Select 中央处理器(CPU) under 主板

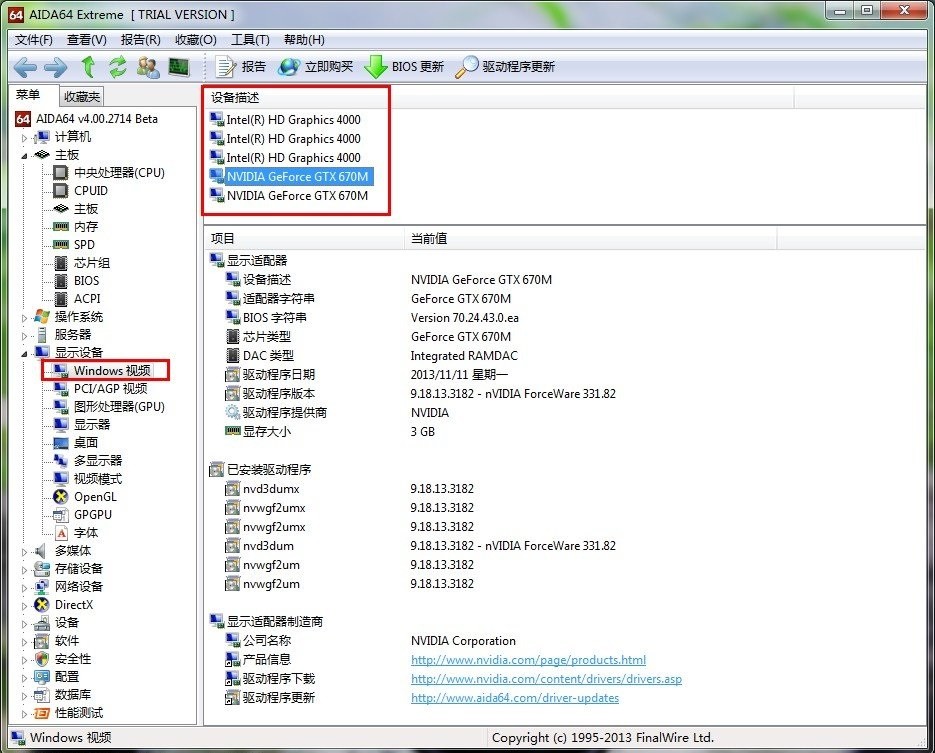[x=119, y=172]
